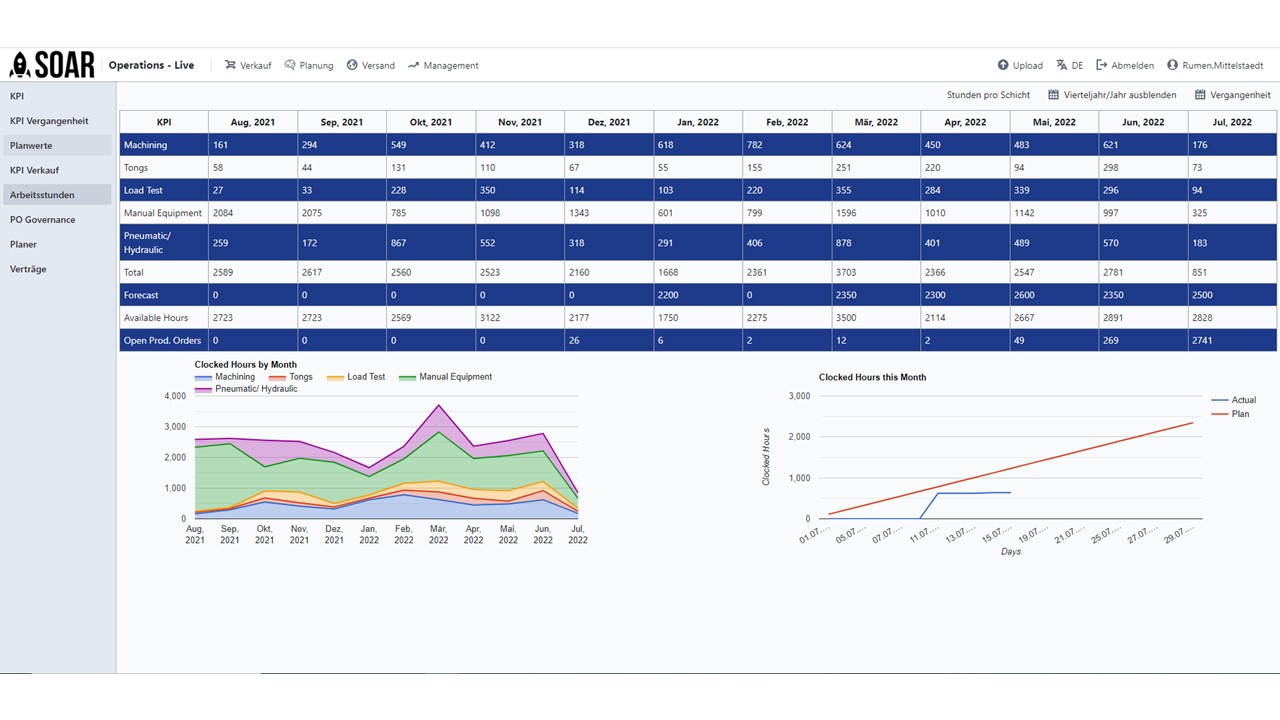Click Plan legend entry in line chart

[x=1232, y=413]
